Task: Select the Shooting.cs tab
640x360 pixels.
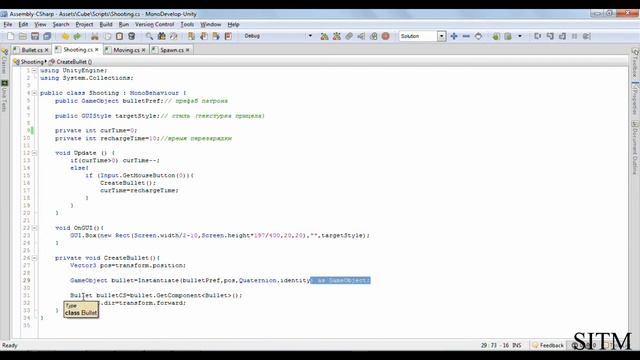Action: [x=78, y=50]
